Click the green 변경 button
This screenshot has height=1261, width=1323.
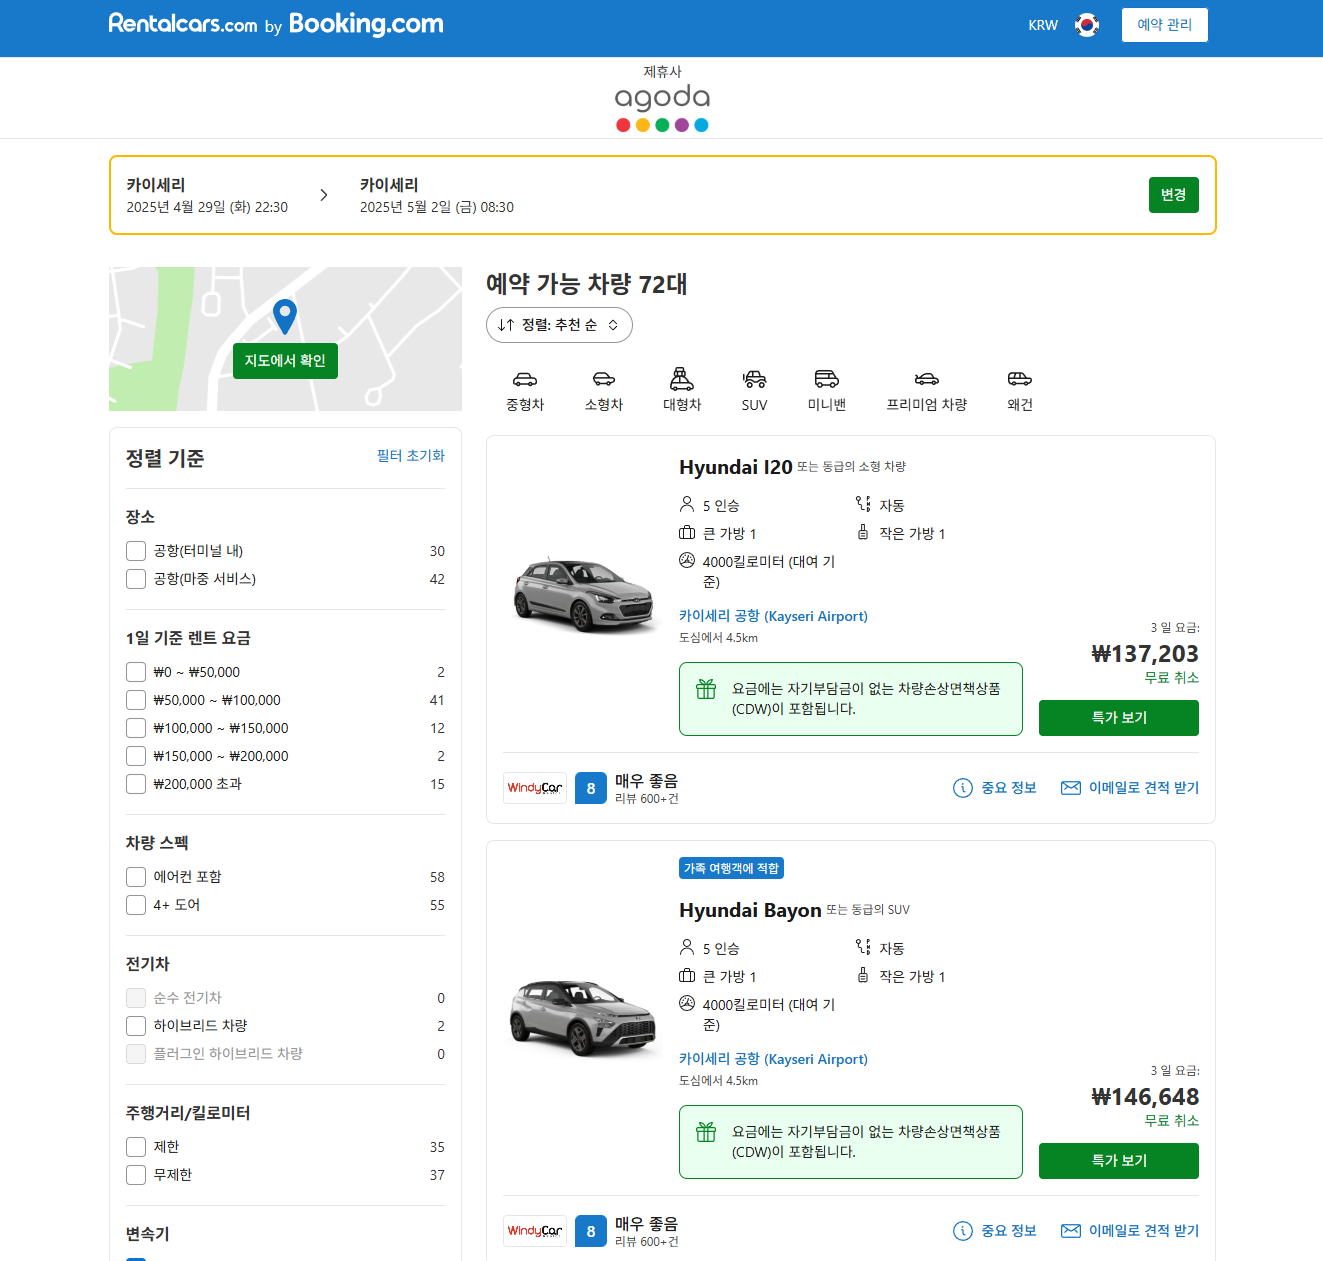[1173, 195]
